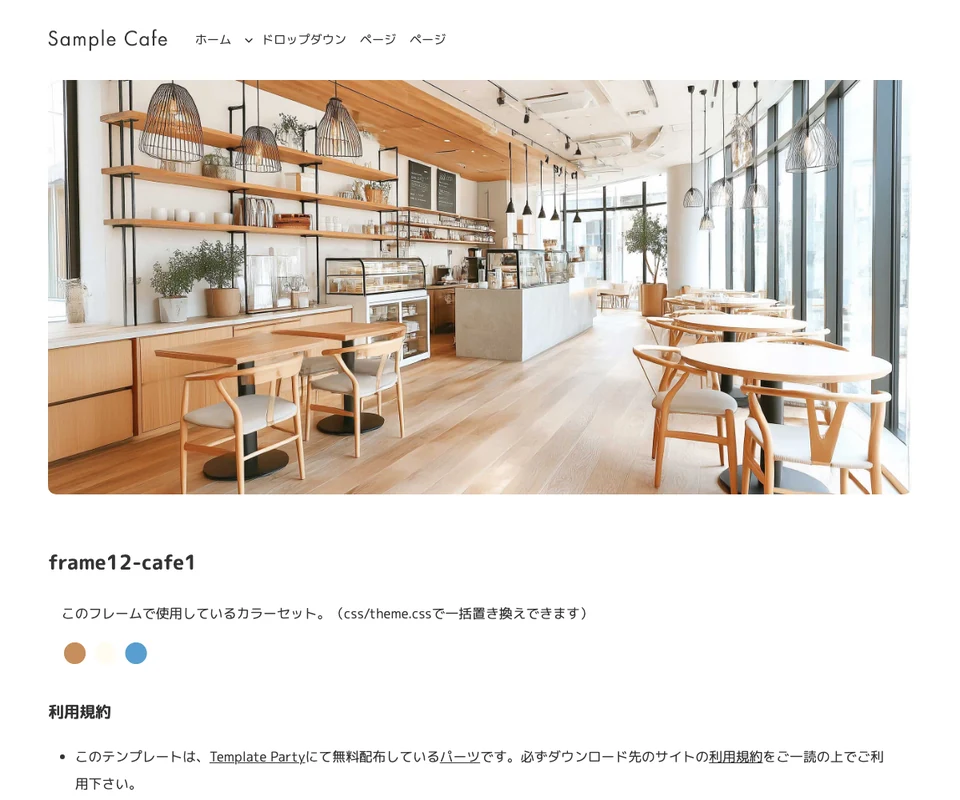Click the bold 利用規約 section heading

[x=80, y=712]
